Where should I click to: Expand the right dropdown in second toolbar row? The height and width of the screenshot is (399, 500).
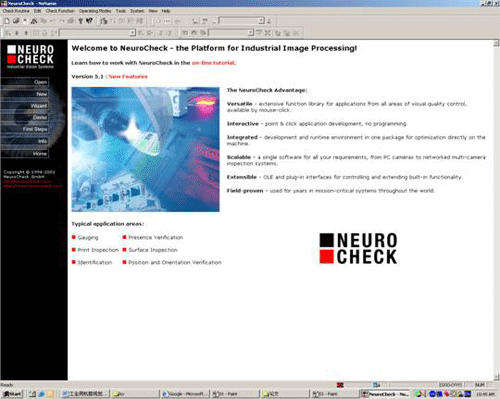click(x=251, y=33)
